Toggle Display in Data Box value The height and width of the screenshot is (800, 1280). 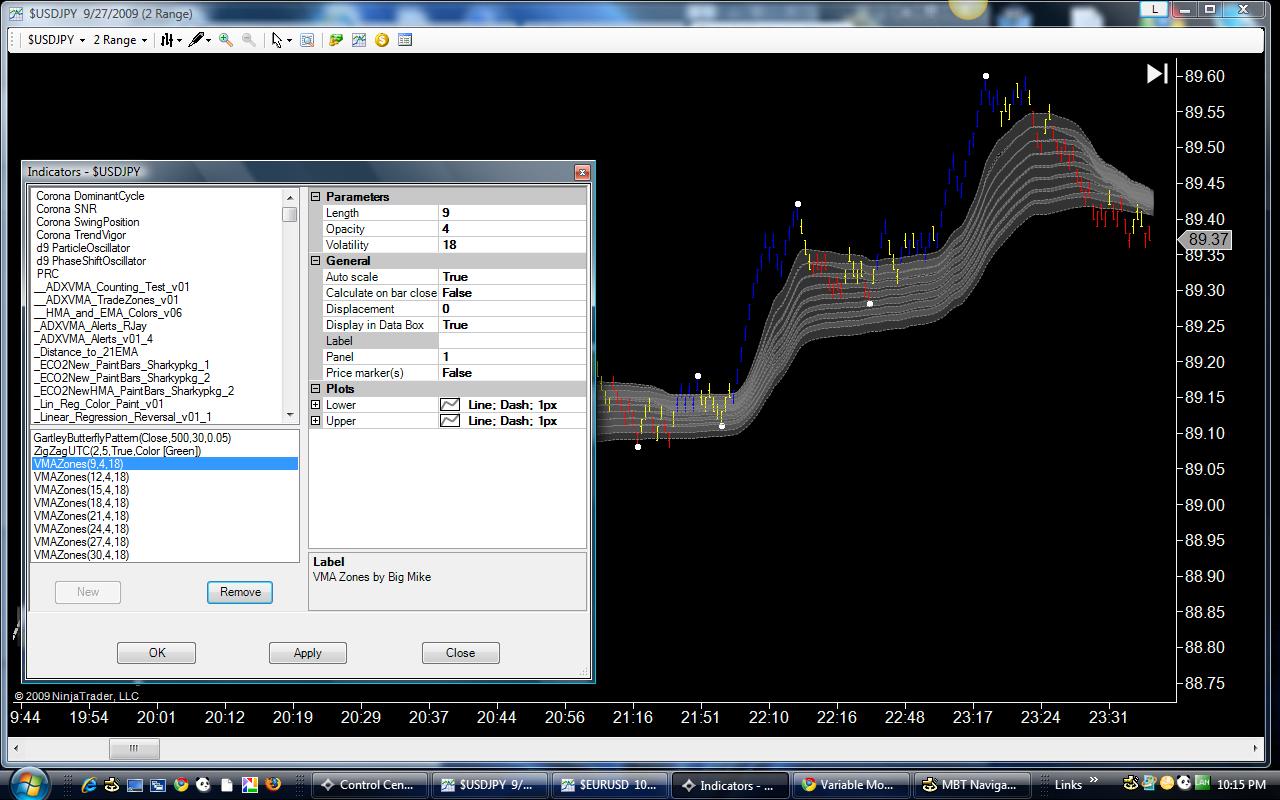click(x=512, y=325)
